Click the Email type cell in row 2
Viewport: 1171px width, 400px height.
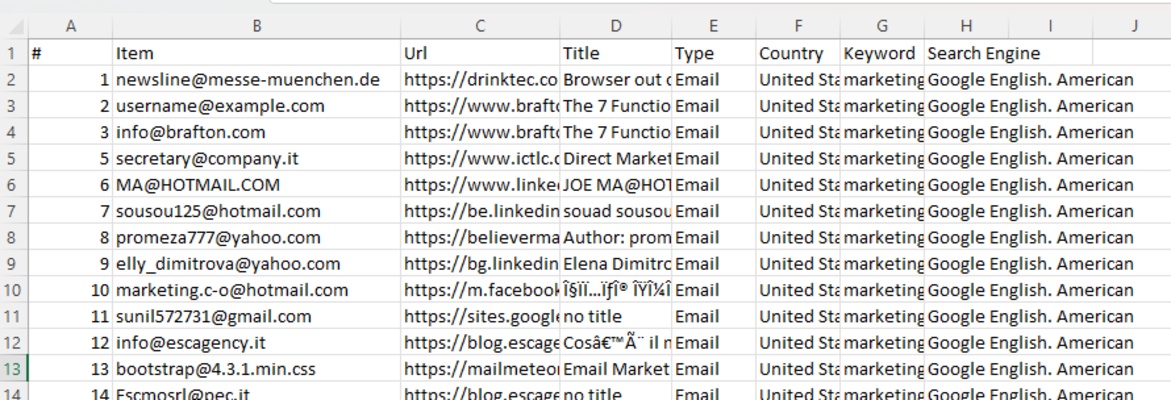713,79
